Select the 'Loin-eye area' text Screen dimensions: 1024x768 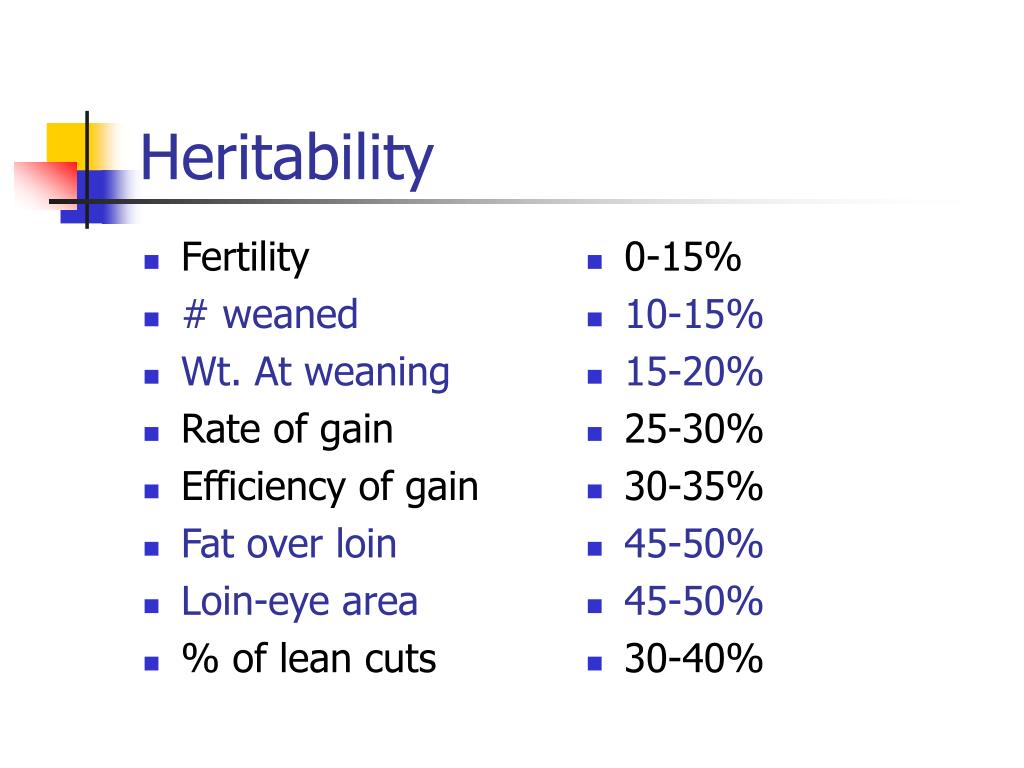[299, 603]
